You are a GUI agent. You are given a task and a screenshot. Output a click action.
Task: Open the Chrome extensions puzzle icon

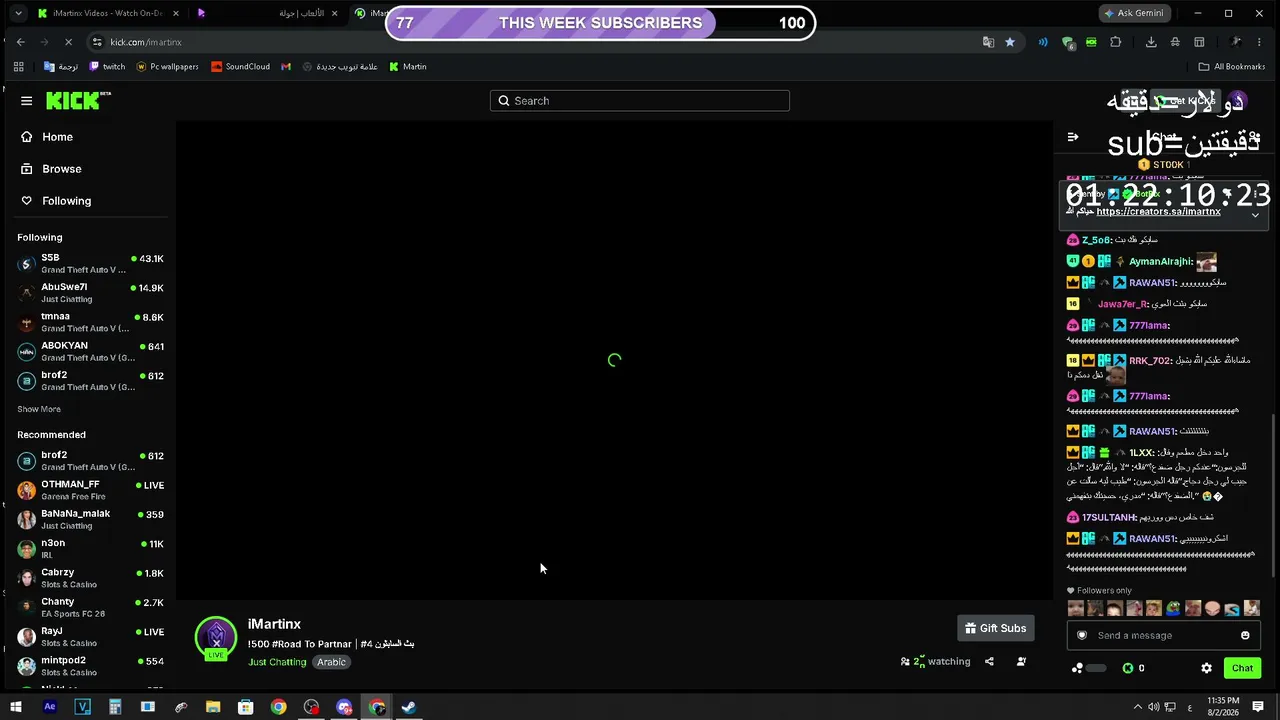(x=1116, y=42)
